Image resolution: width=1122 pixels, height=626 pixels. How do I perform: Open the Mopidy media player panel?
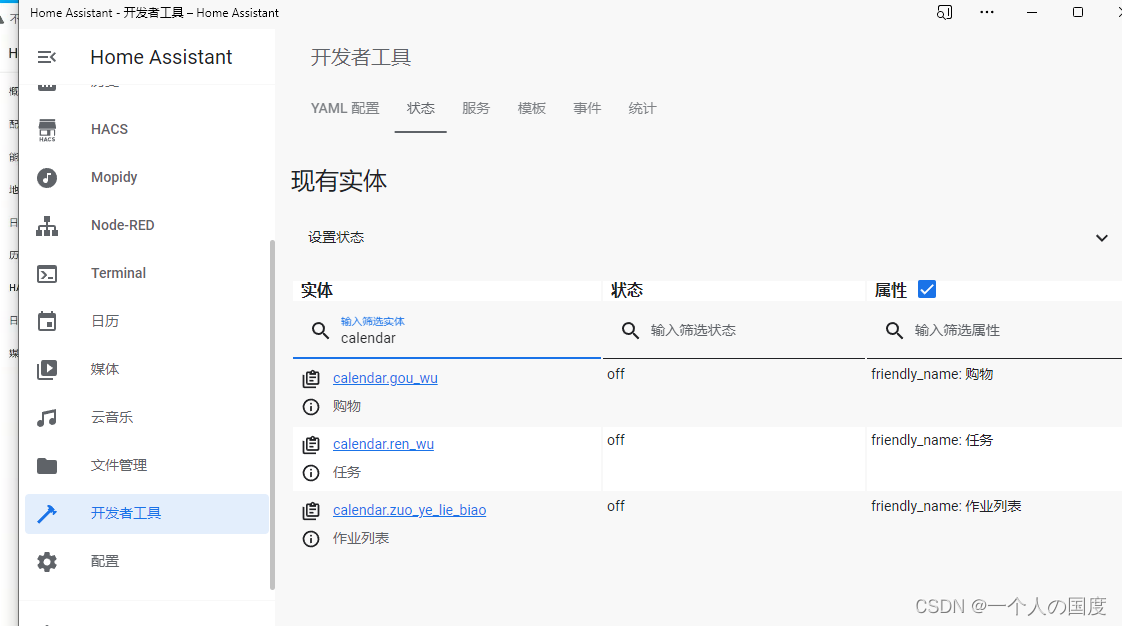point(113,177)
